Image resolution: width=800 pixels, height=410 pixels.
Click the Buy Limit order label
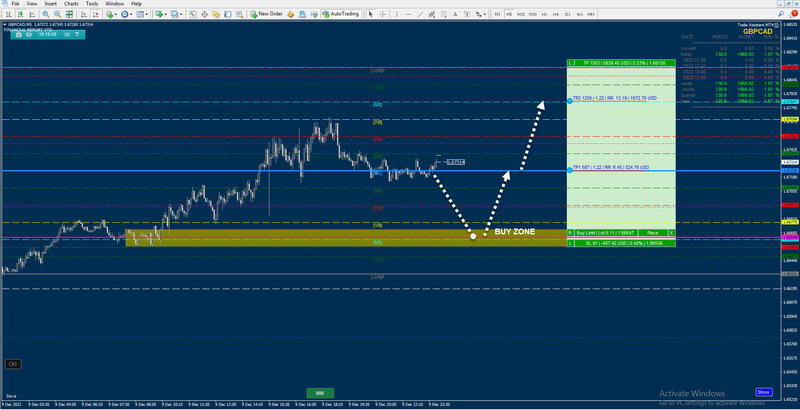[x=606, y=233]
